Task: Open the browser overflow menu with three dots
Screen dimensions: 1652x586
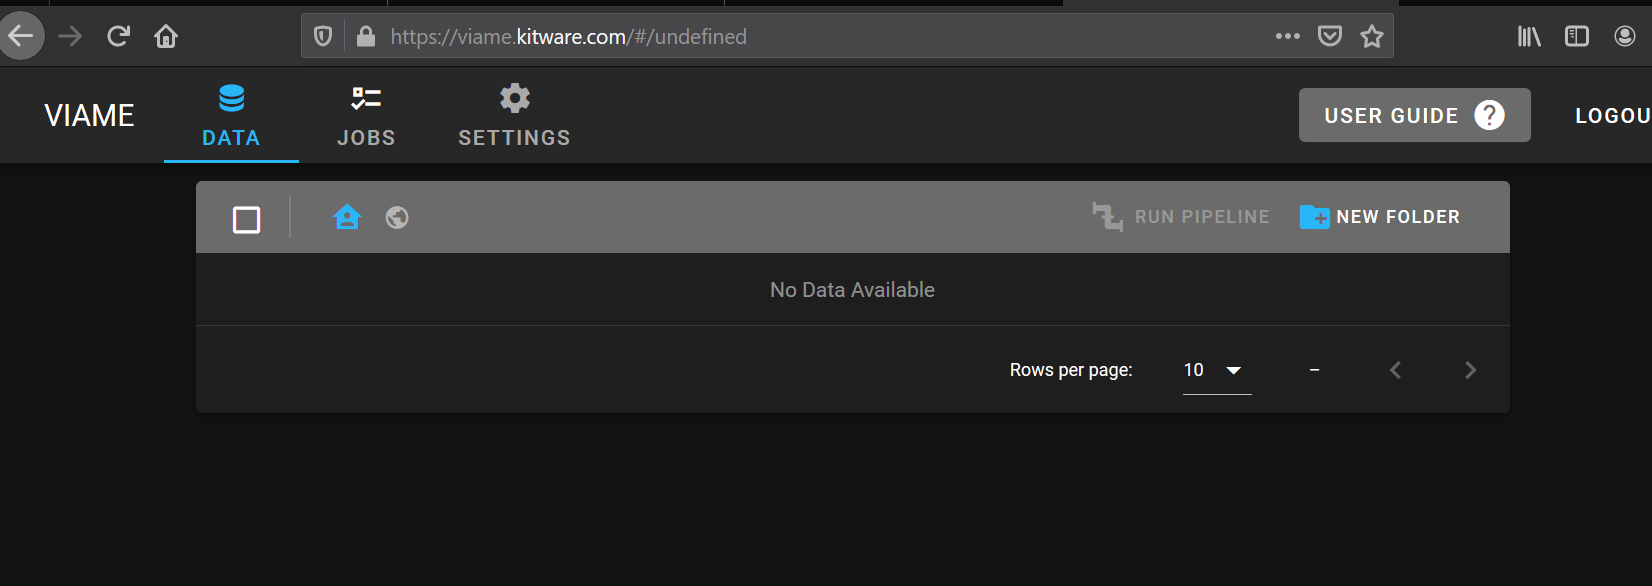Action: [x=1287, y=36]
